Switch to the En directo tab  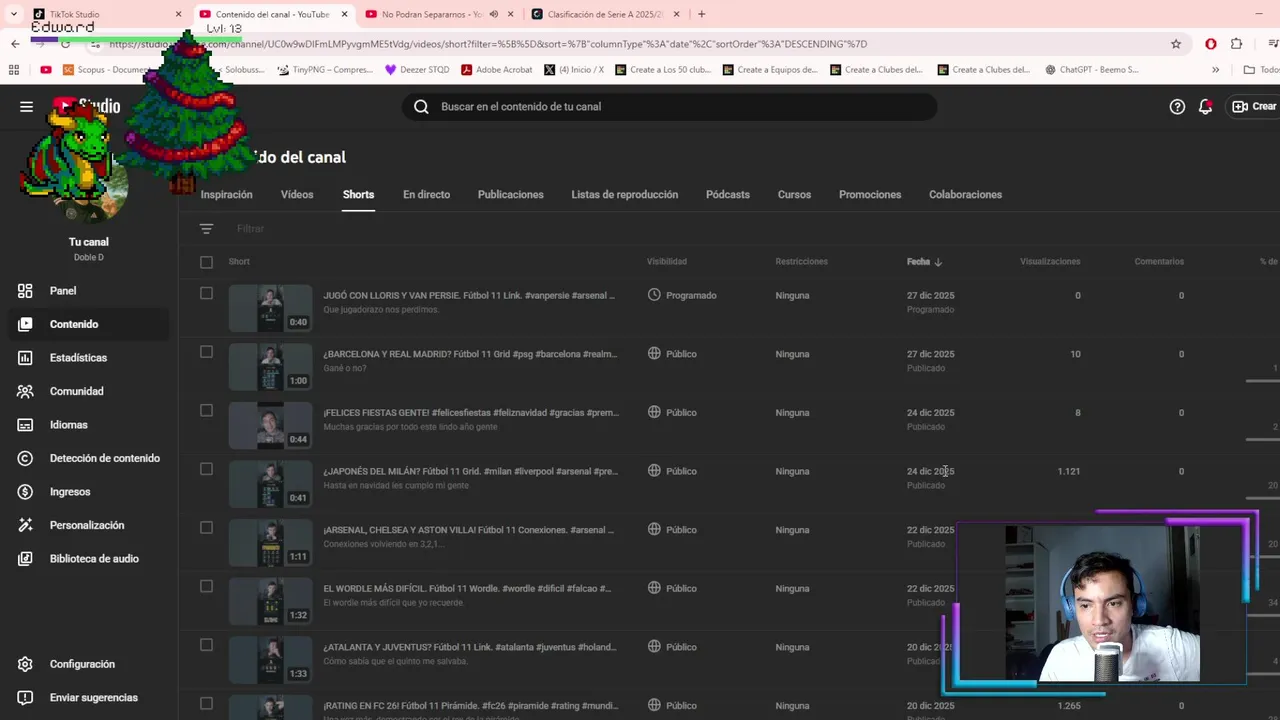(426, 195)
